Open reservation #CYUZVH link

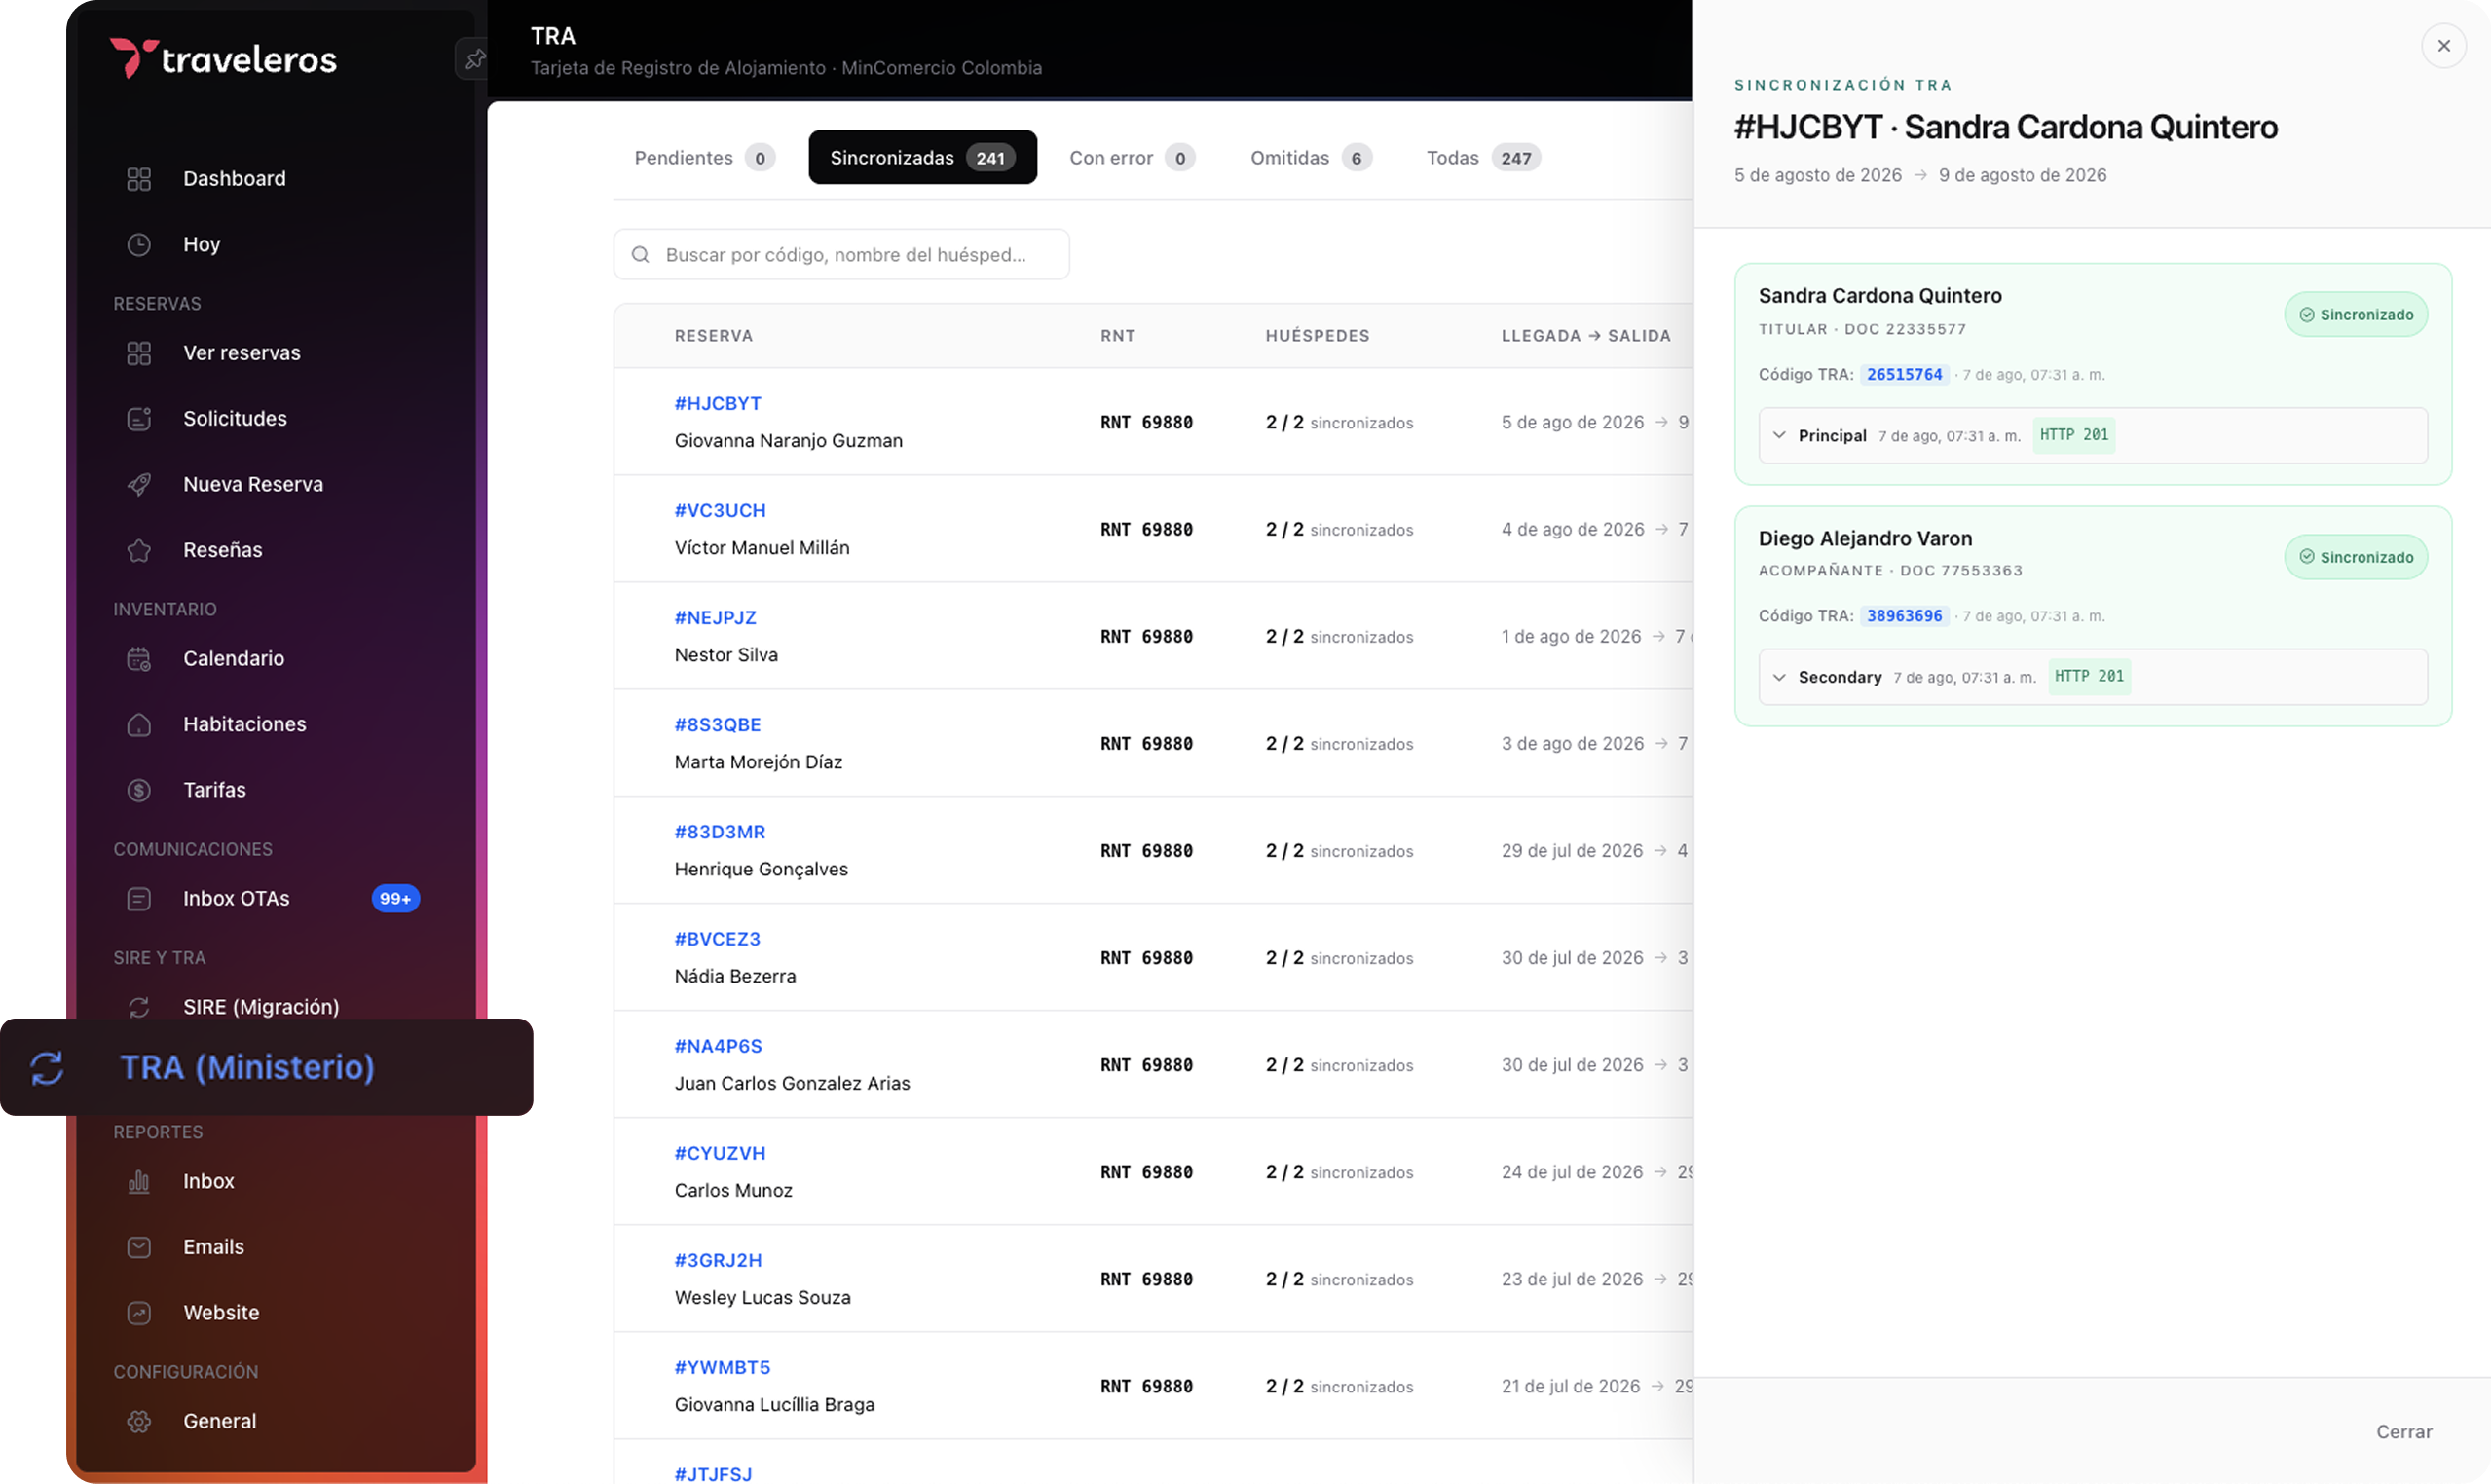720,1153
